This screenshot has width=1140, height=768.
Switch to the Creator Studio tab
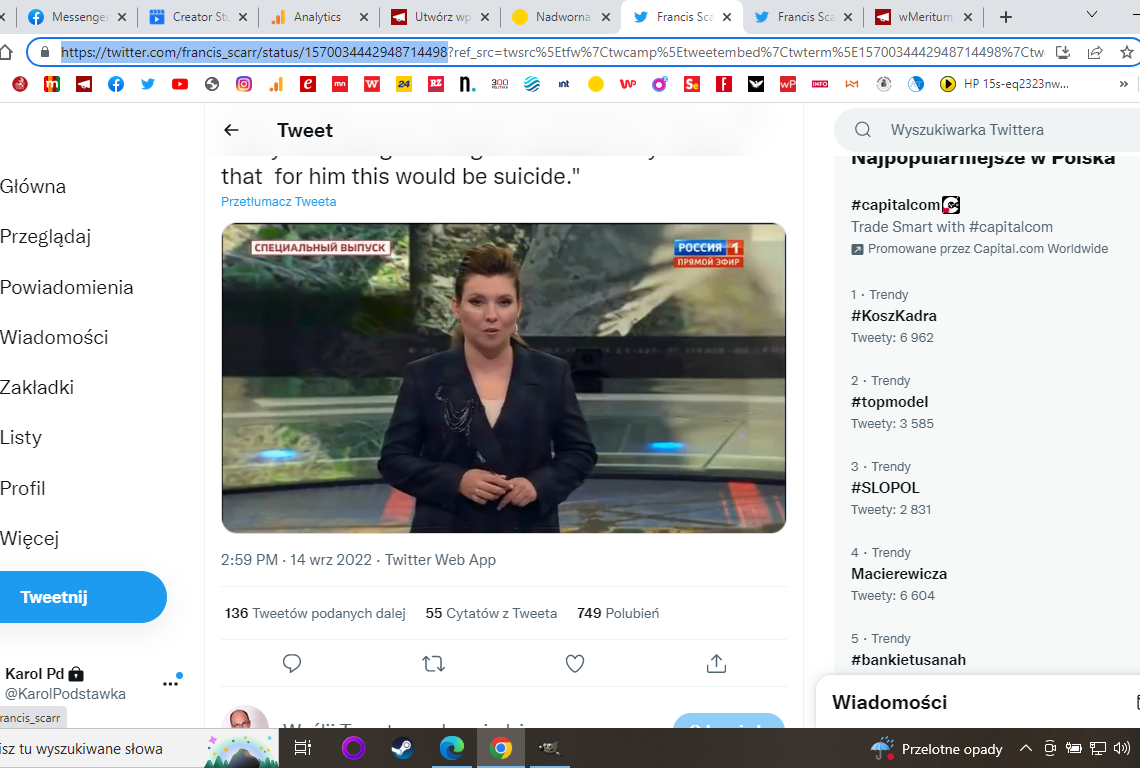coord(193,17)
